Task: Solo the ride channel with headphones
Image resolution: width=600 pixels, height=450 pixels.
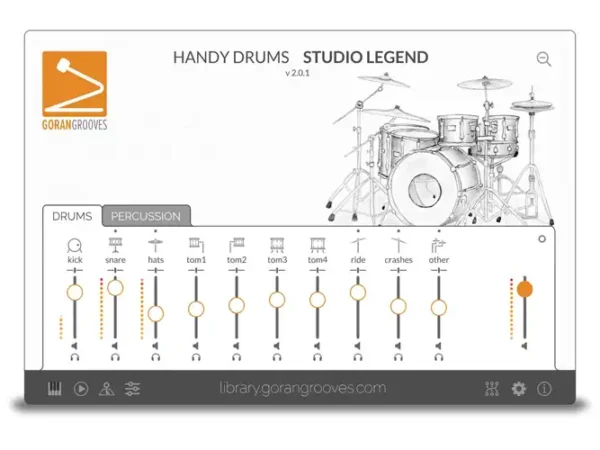Action: click(358, 357)
